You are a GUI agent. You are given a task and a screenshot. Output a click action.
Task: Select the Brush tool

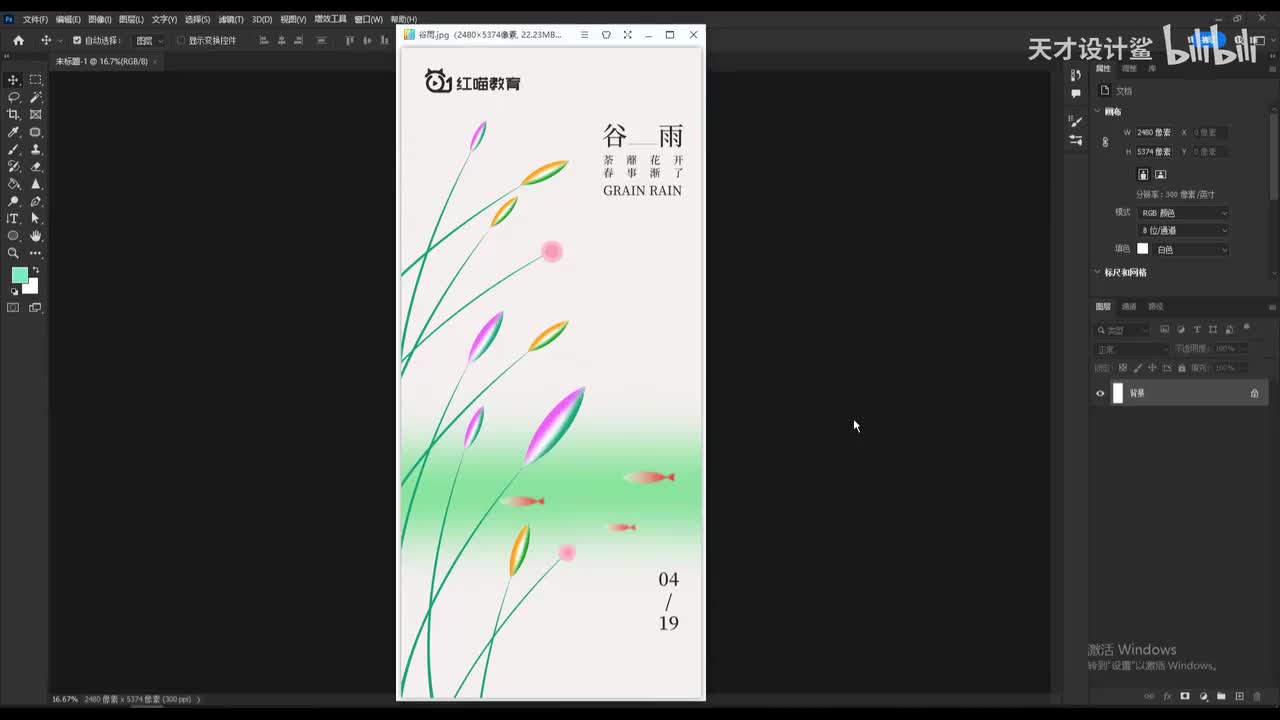(13, 149)
